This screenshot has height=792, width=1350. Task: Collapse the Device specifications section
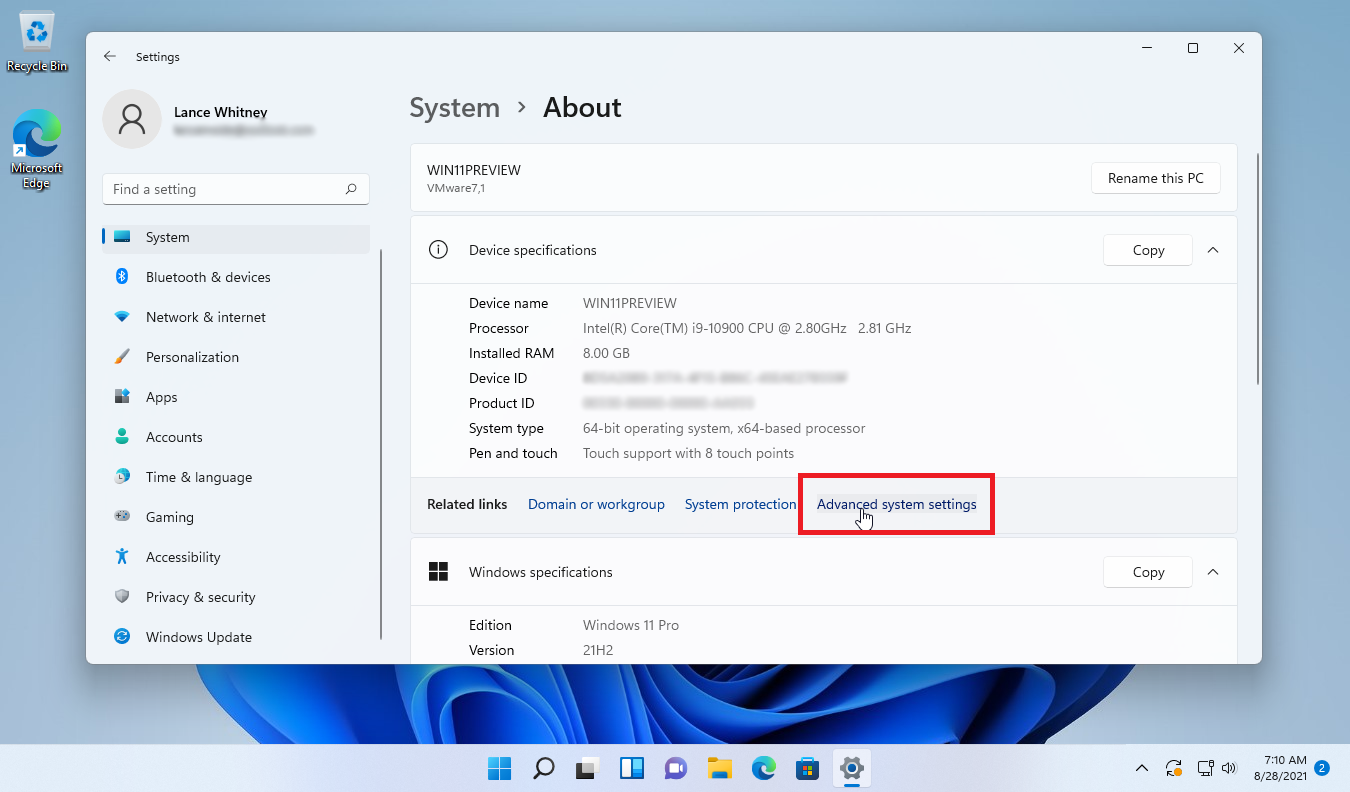pos(1213,250)
